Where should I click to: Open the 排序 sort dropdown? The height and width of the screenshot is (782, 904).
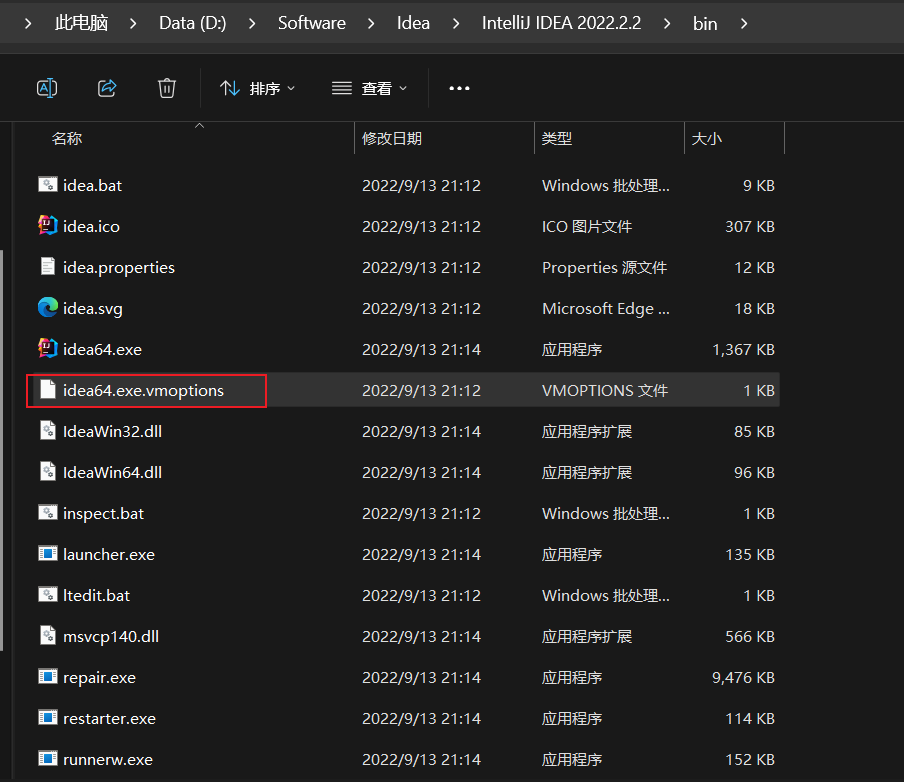[257, 88]
